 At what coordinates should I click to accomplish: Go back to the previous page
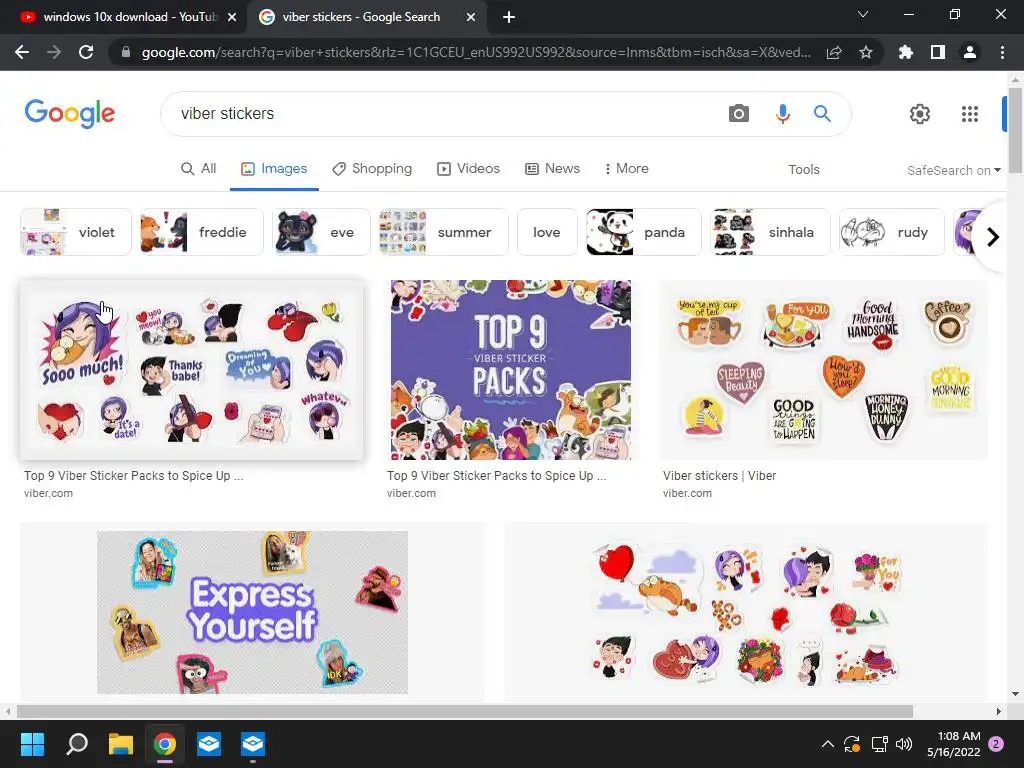22,52
